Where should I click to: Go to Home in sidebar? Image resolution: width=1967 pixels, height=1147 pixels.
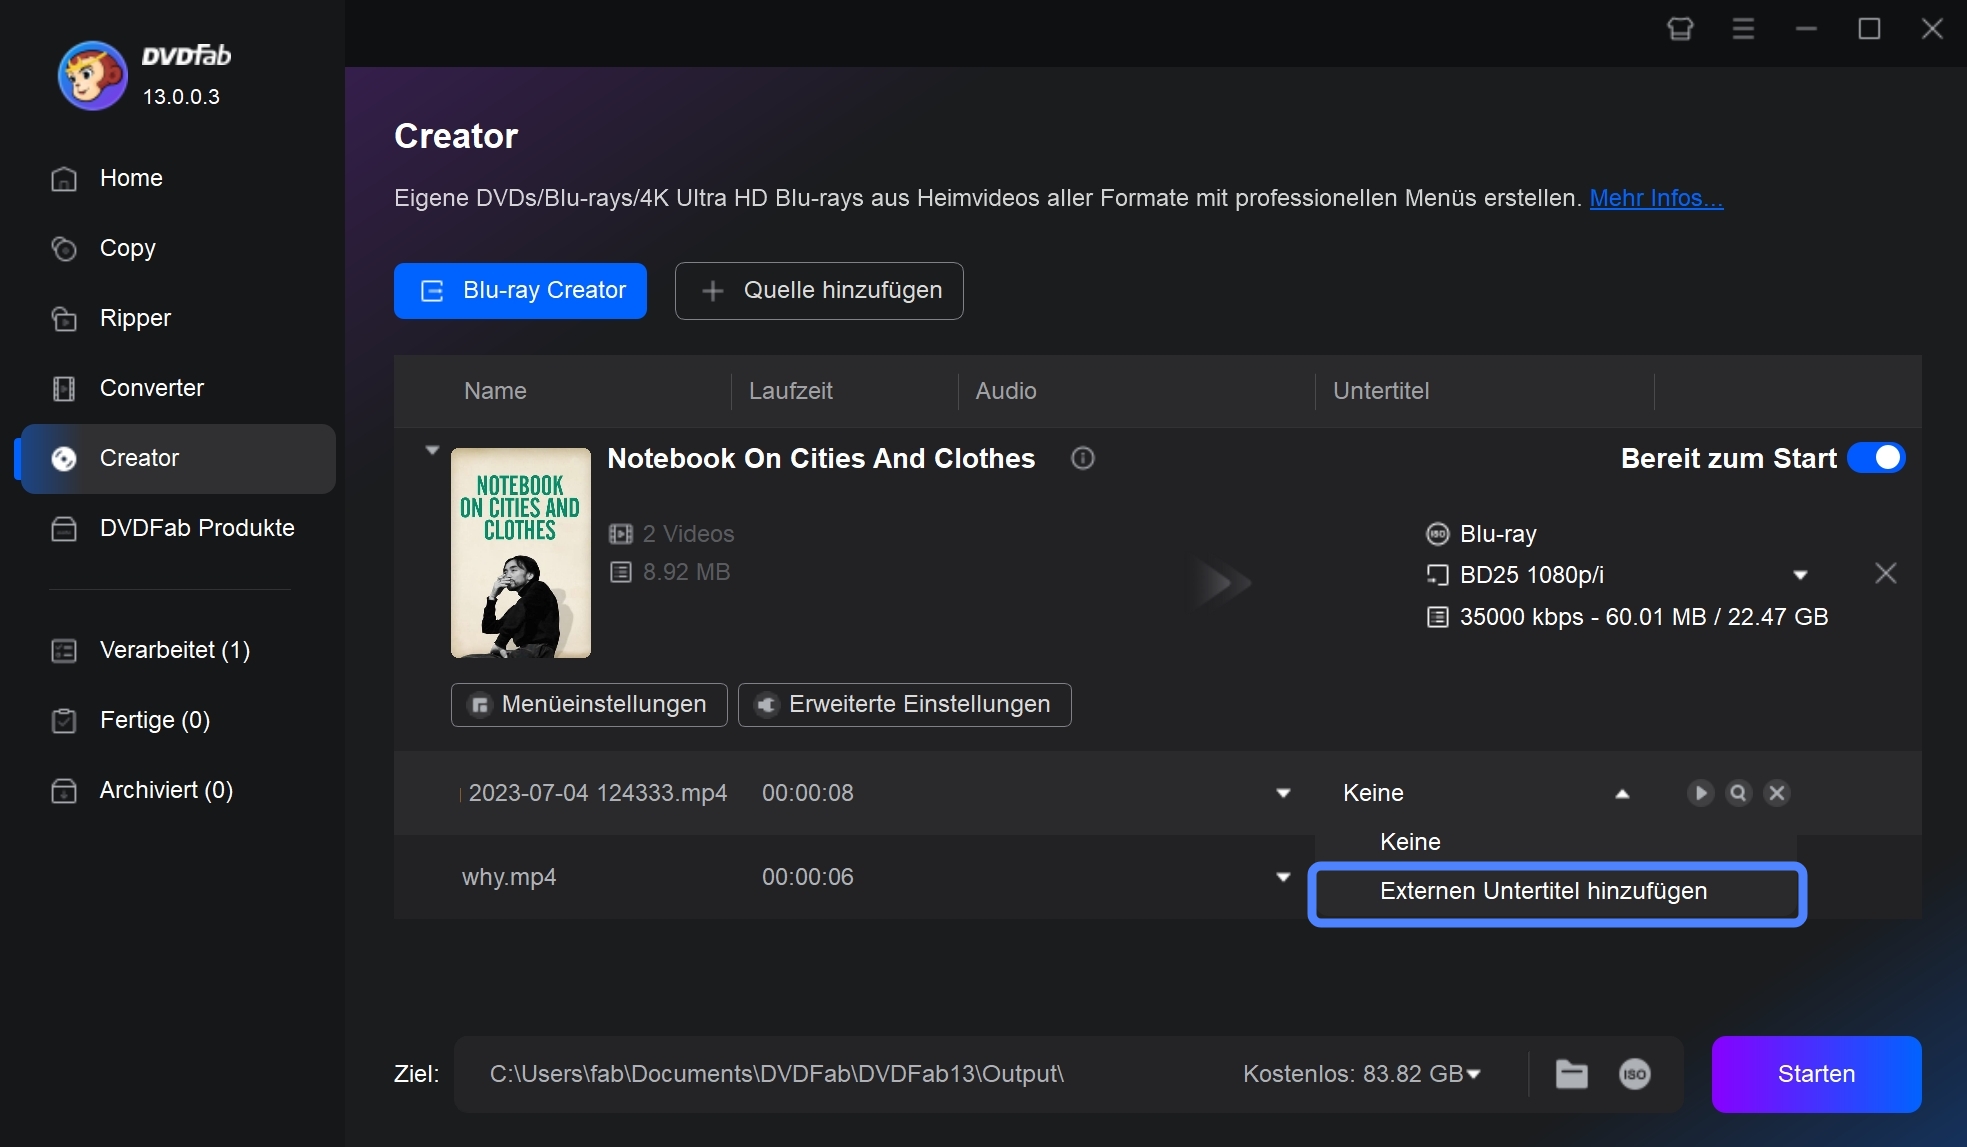coord(178,178)
